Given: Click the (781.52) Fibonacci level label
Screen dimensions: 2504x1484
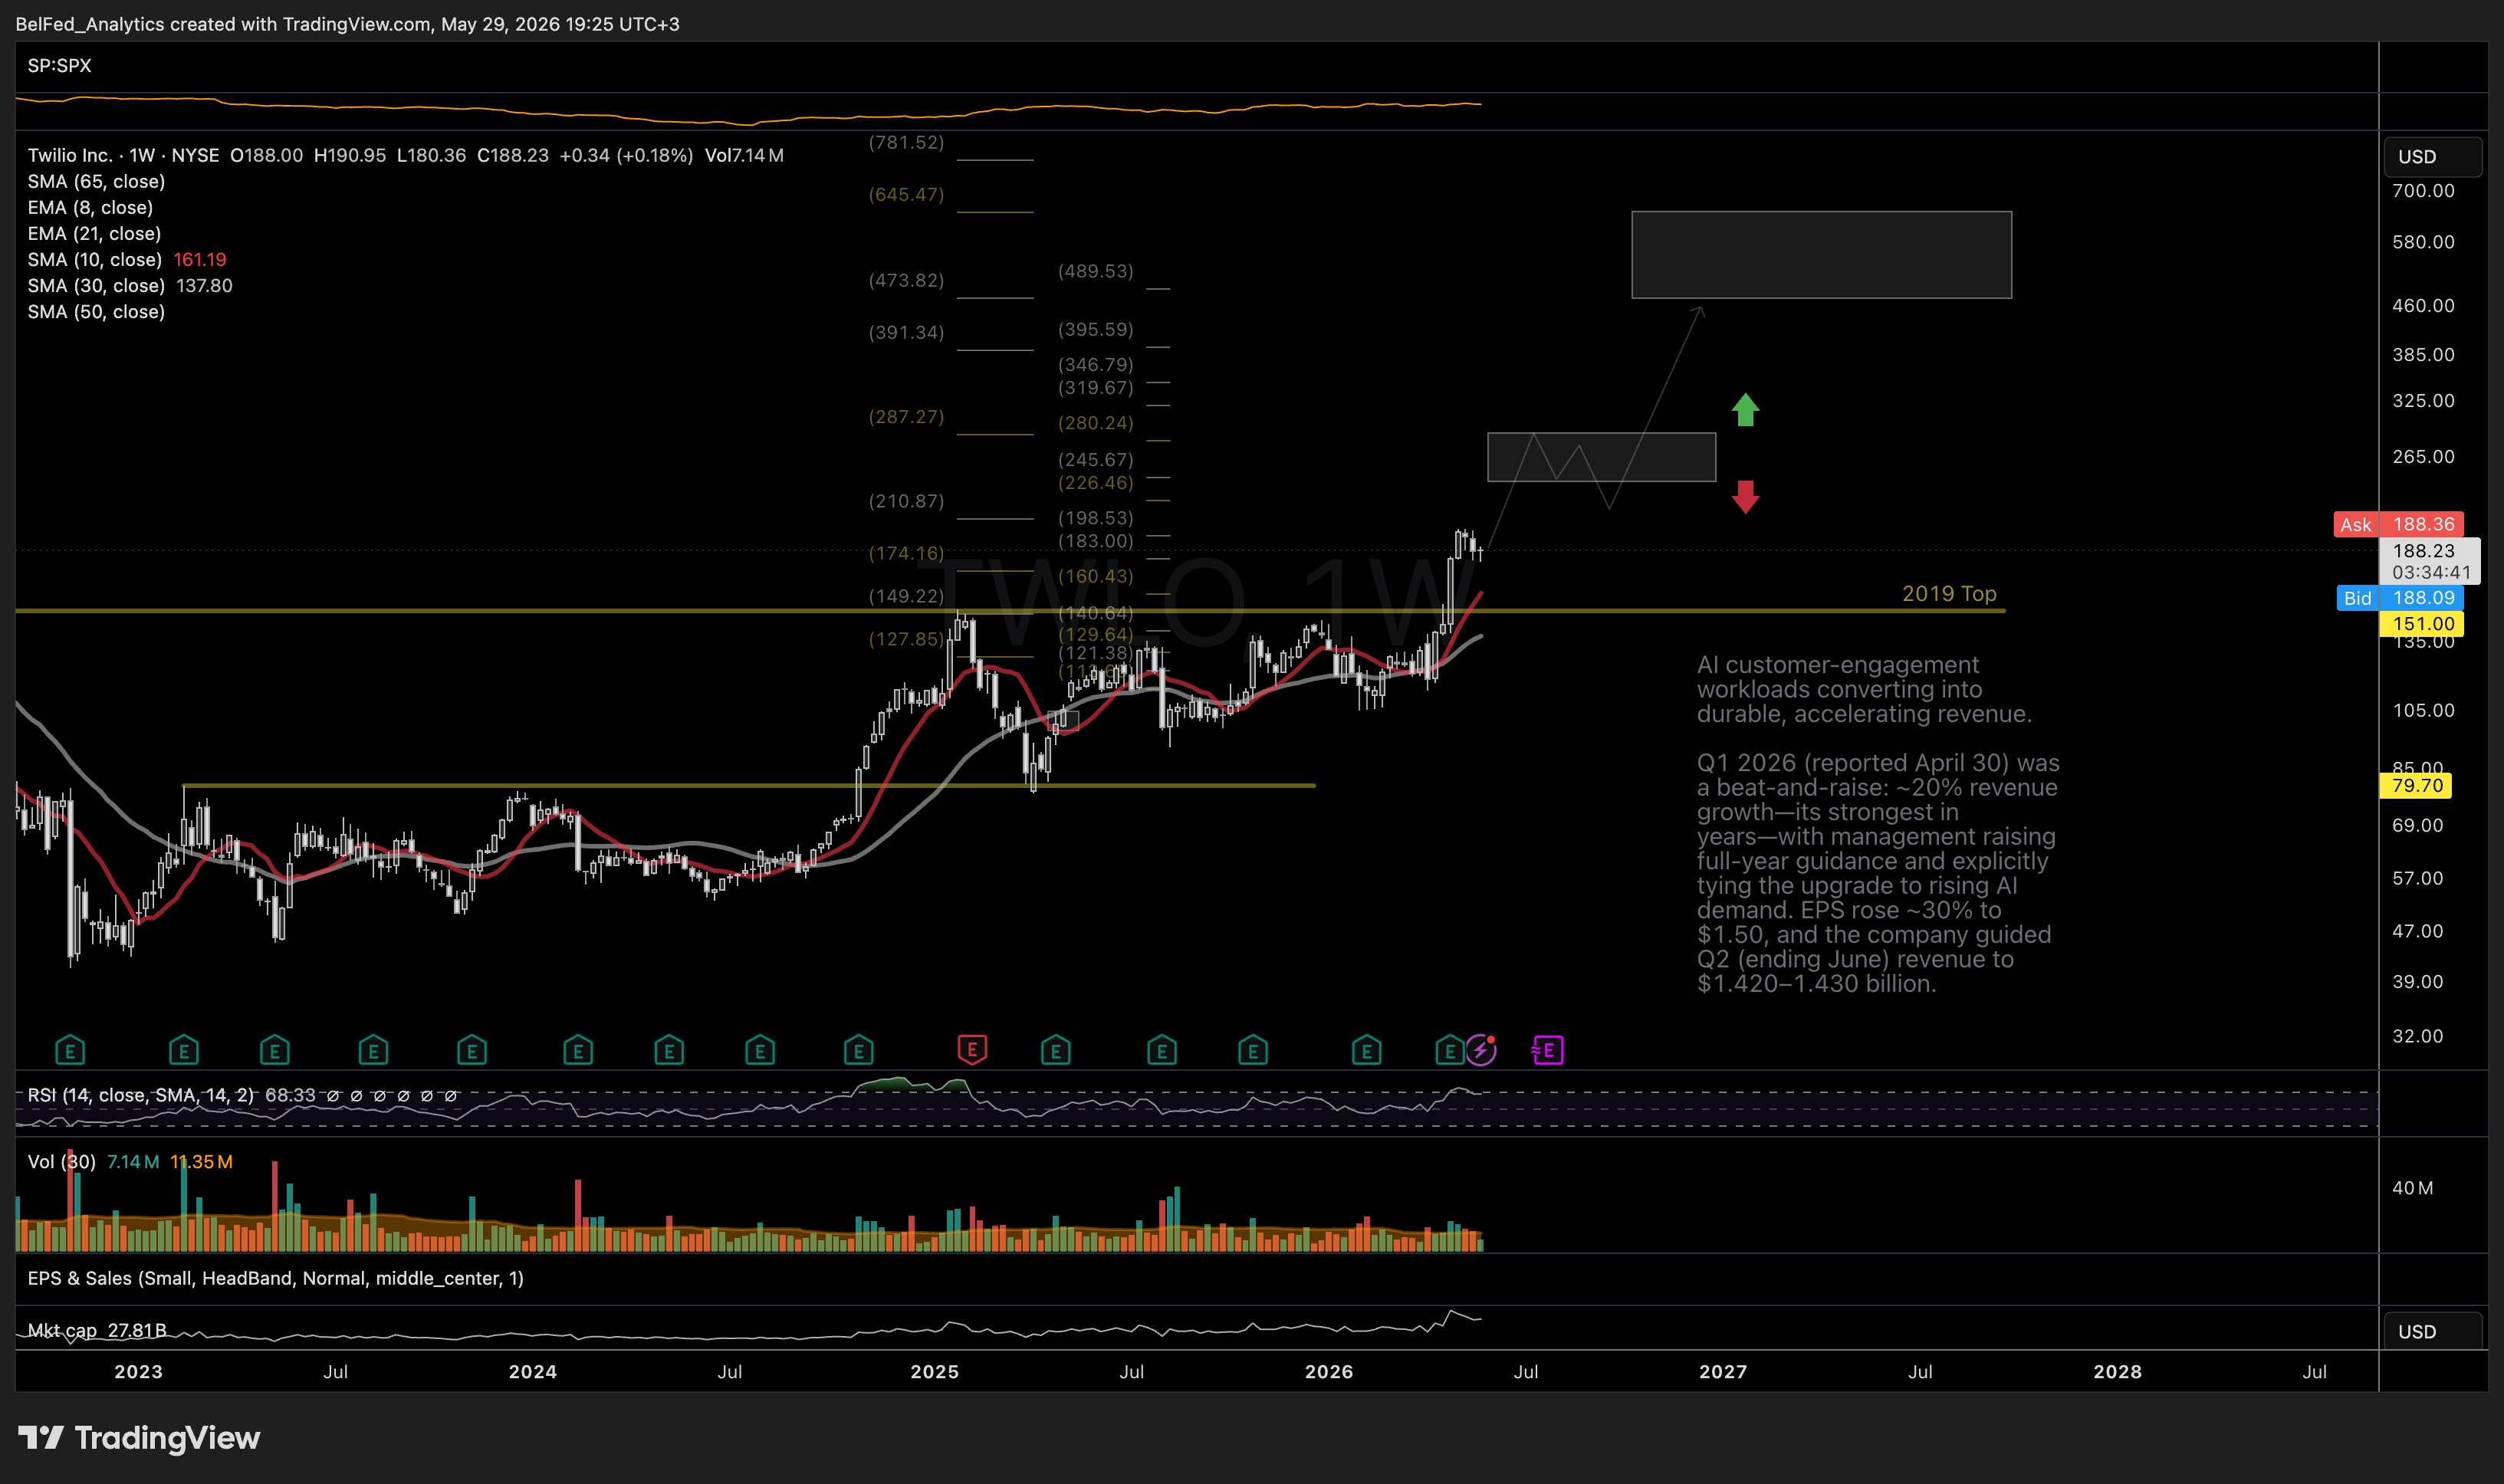Looking at the screenshot, I should pos(906,142).
